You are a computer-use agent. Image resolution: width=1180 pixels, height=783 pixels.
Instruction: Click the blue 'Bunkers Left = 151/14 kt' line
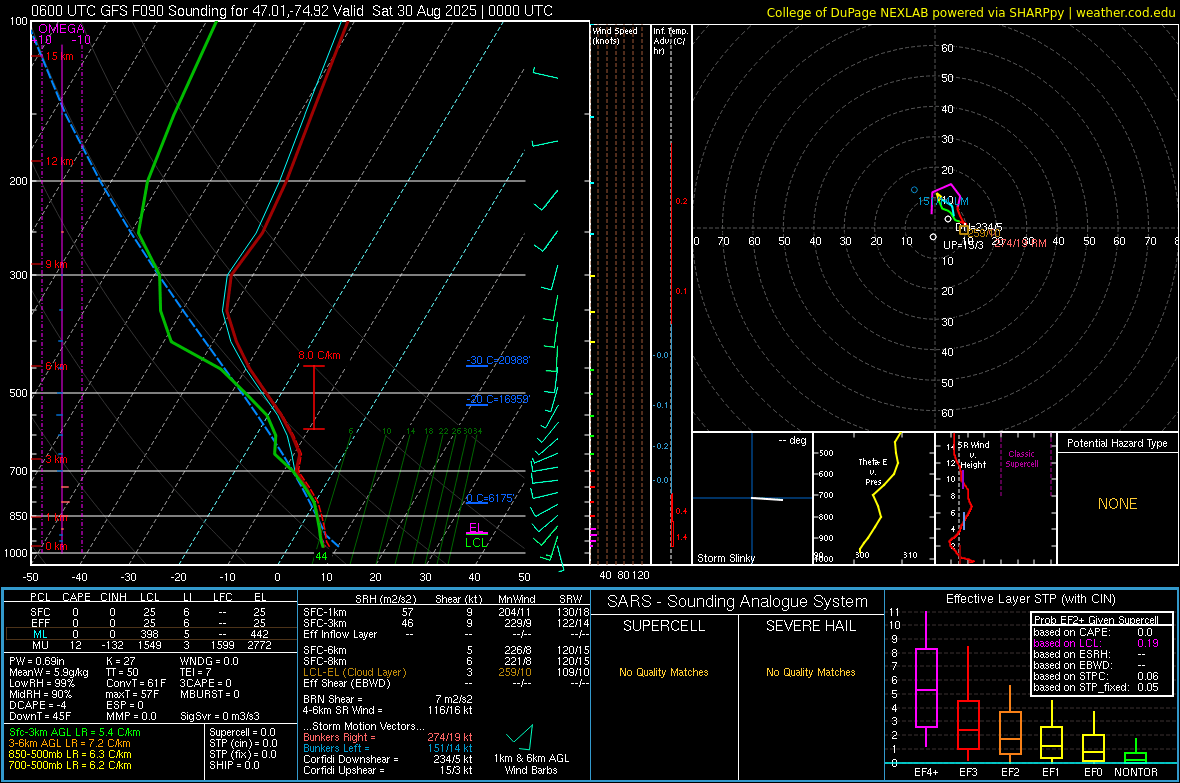388,748
